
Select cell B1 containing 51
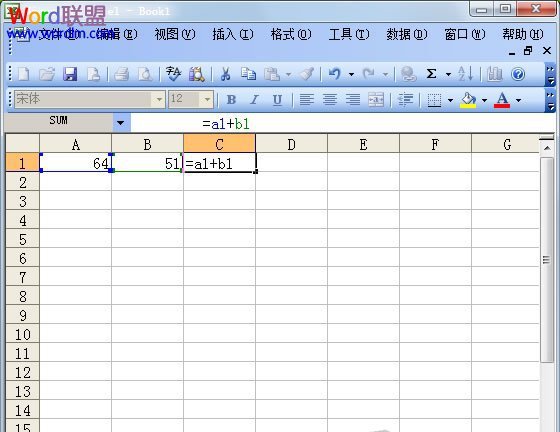point(148,163)
